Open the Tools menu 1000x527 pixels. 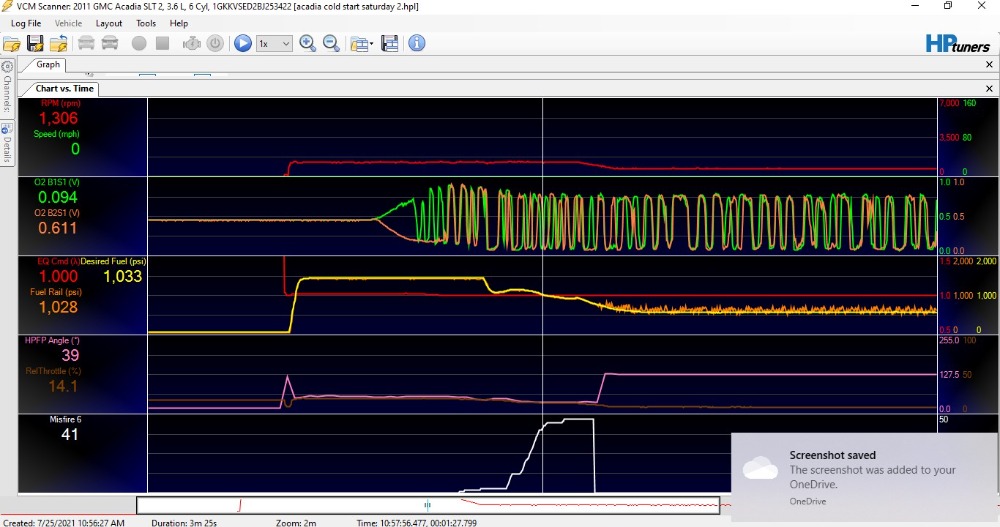tap(146, 23)
